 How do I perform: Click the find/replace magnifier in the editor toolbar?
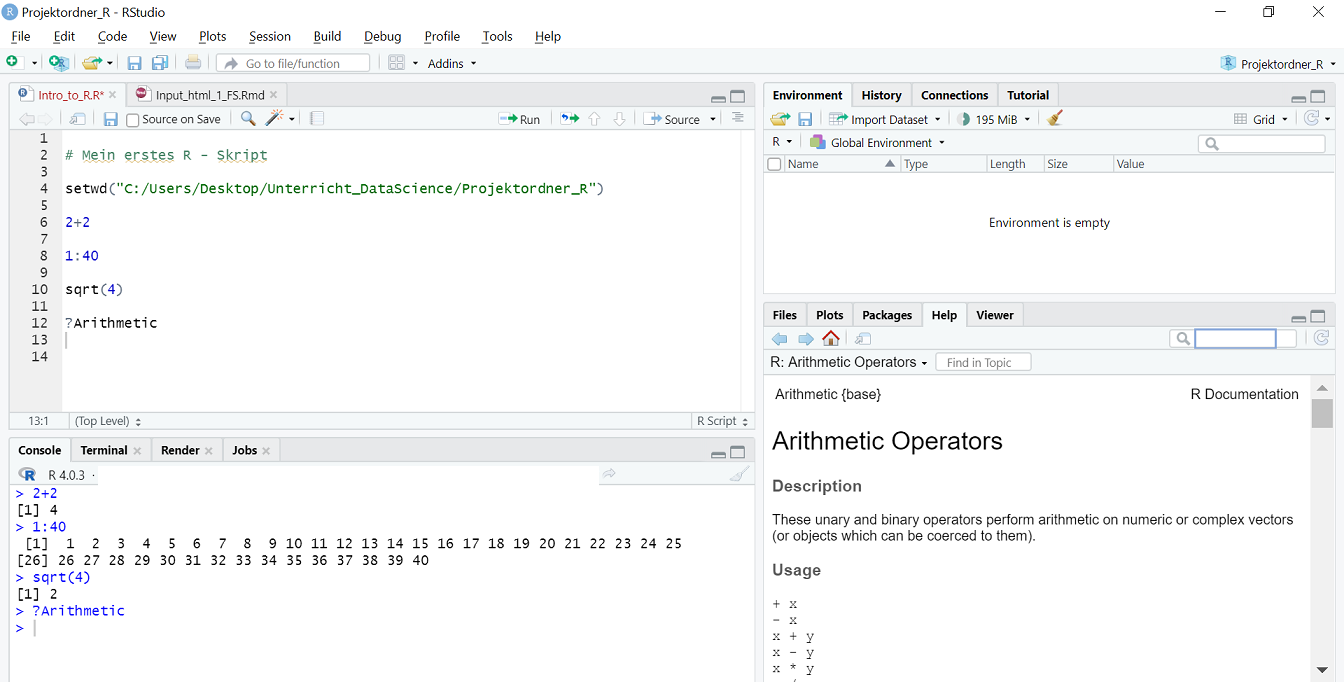tap(248, 119)
